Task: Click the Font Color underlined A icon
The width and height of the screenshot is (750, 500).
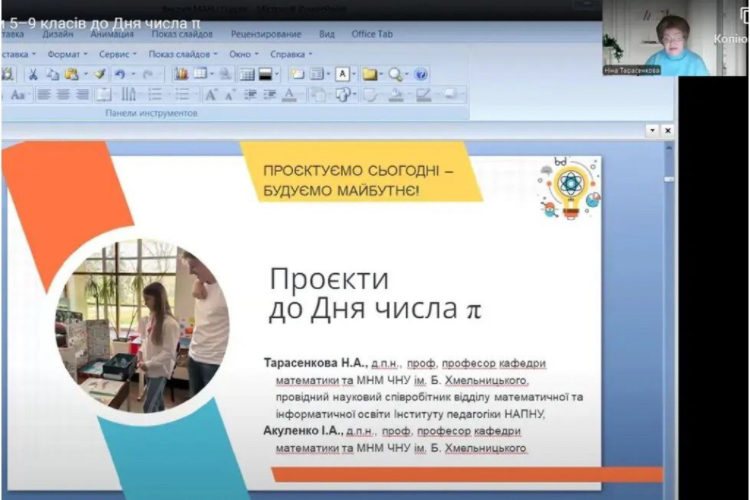Action: coord(289,95)
